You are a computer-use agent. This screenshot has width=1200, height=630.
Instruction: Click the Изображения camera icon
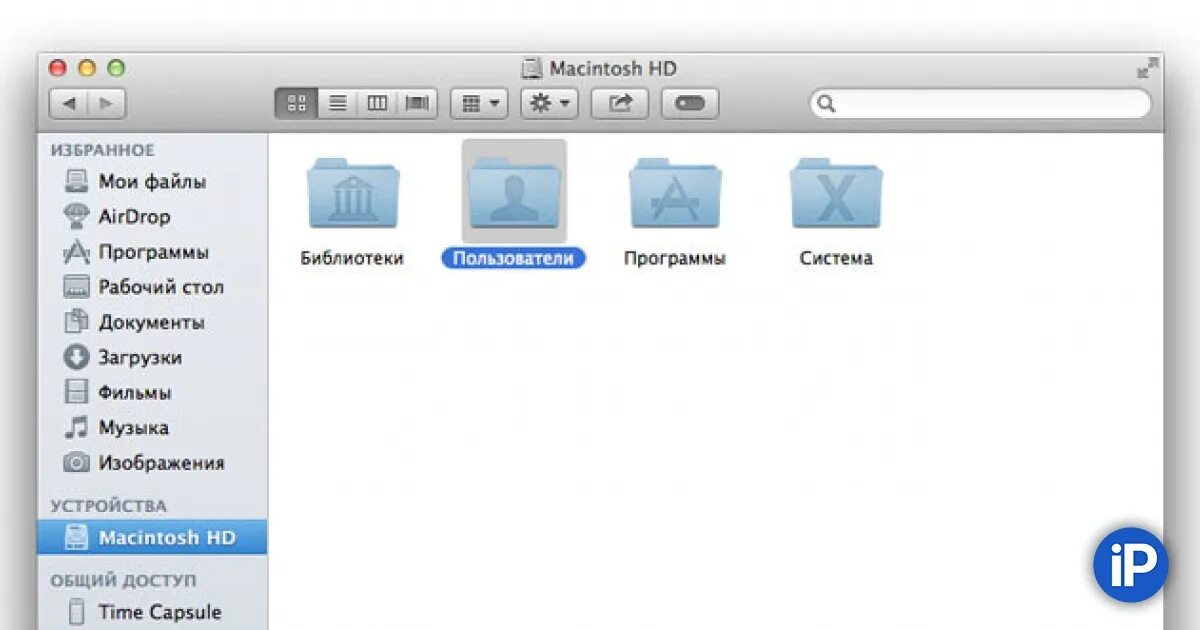coord(76,463)
